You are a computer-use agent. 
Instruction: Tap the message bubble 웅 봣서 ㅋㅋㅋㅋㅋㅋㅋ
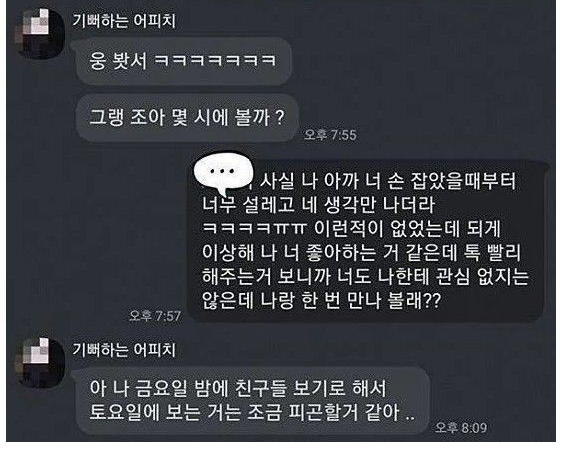[184, 61]
